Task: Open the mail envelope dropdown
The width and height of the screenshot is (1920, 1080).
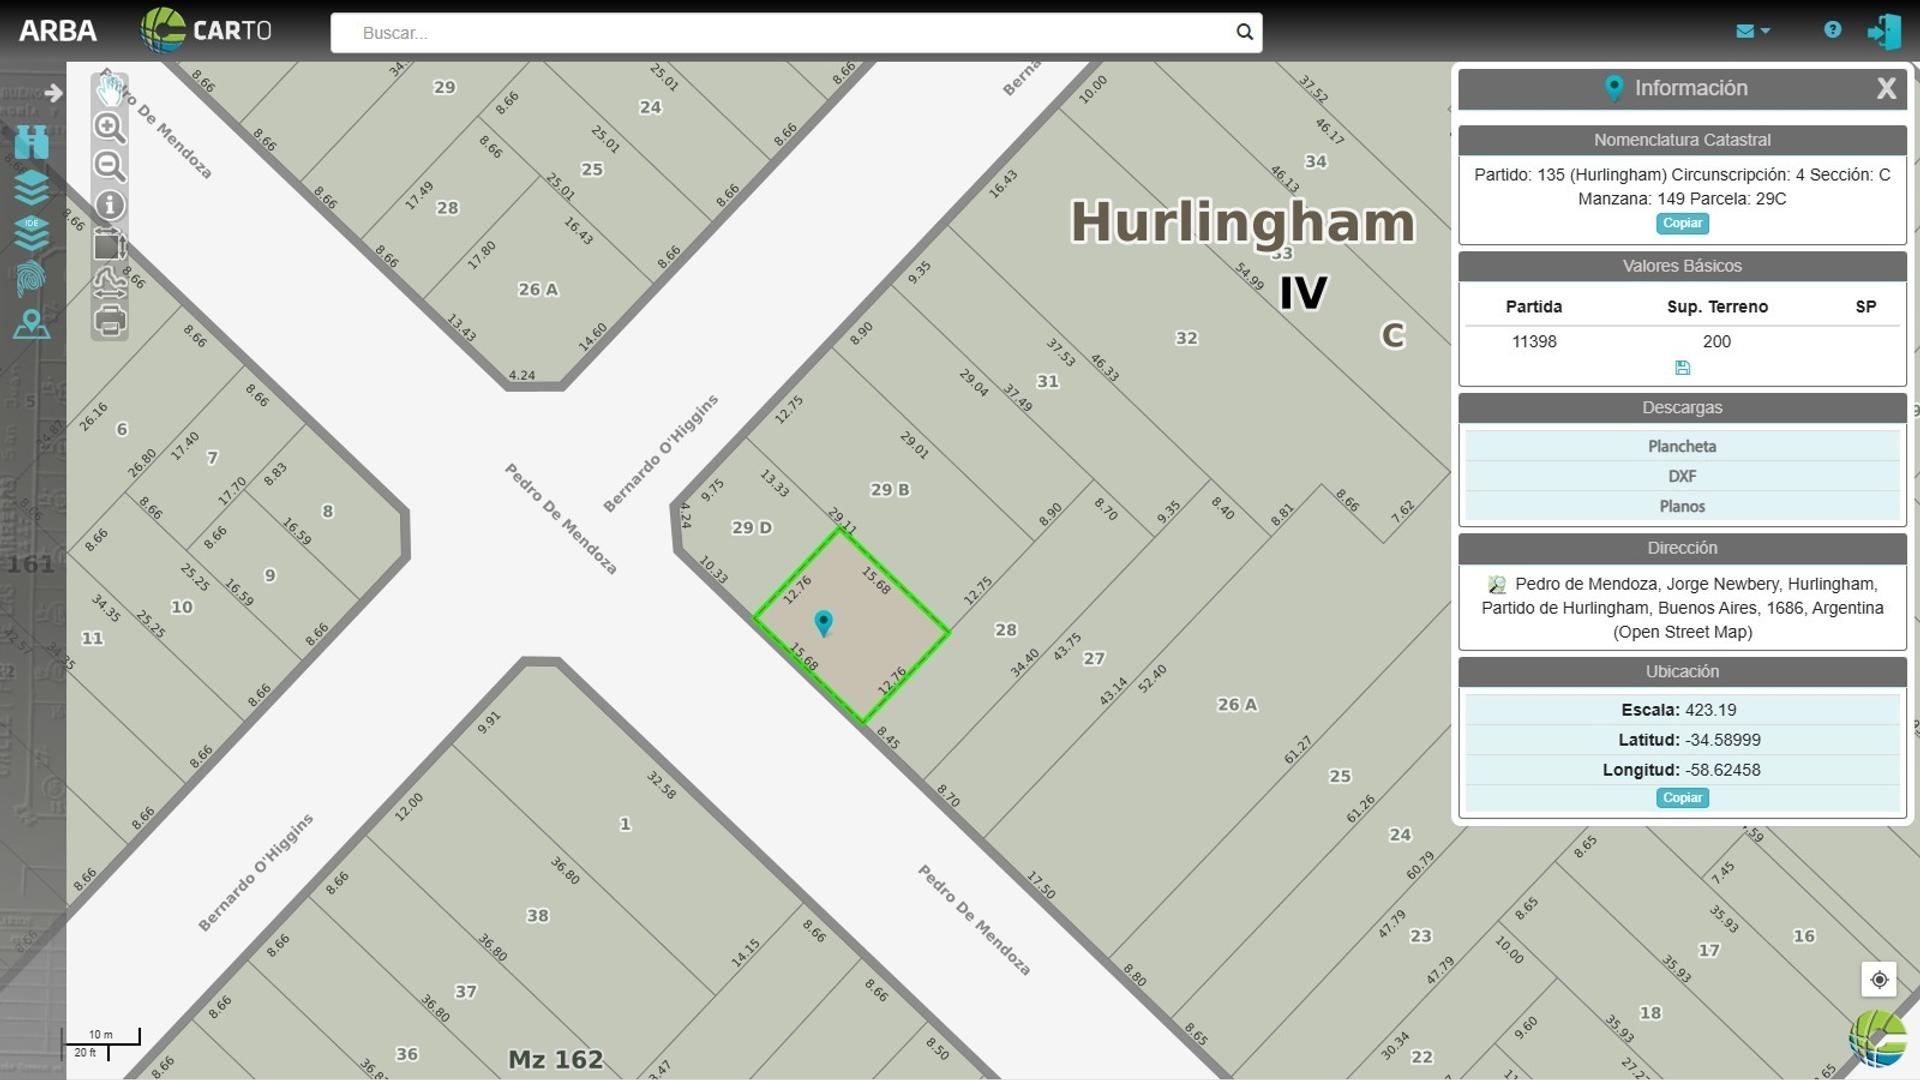Action: pyautogui.click(x=1753, y=31)
